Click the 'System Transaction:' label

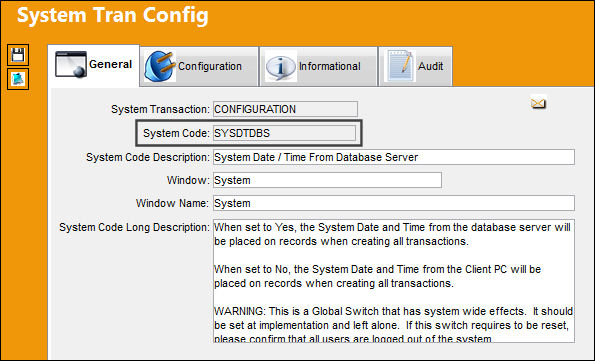[x=160, y=109]
